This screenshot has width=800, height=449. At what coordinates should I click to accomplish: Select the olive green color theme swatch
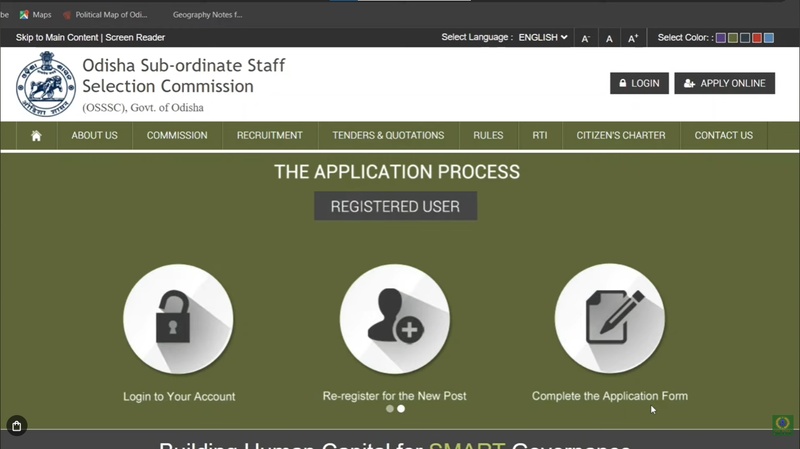pyautogui.click(x=733, y=38)
